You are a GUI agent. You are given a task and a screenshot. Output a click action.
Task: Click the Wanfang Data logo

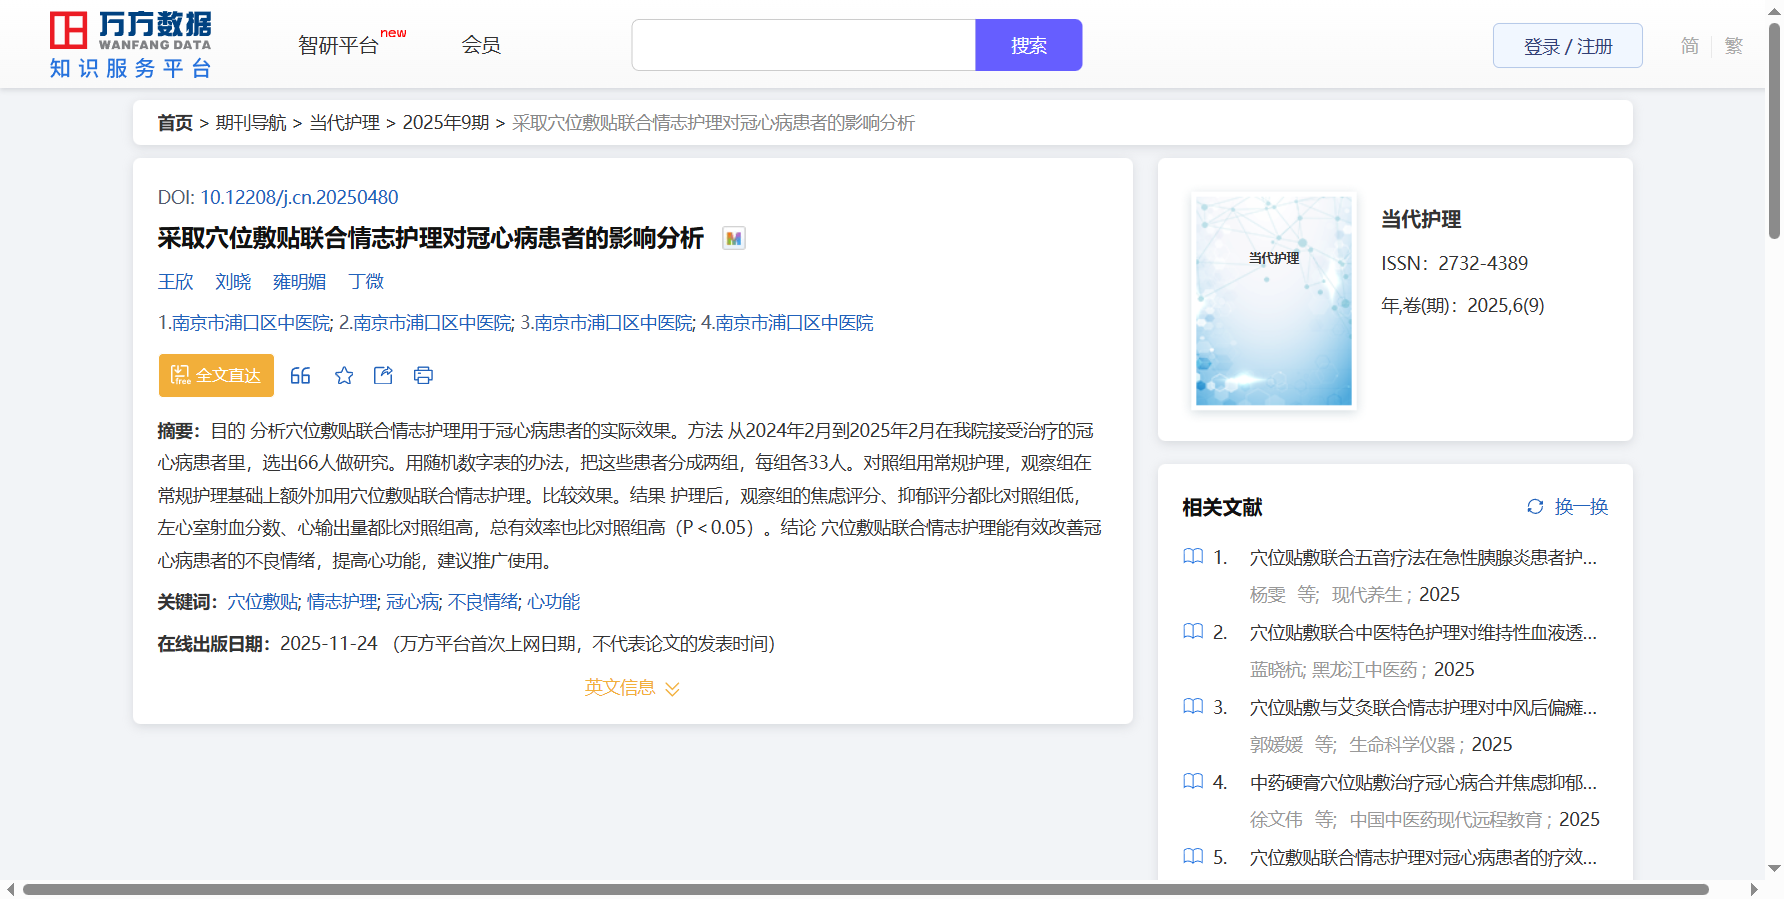coord(131,45)
